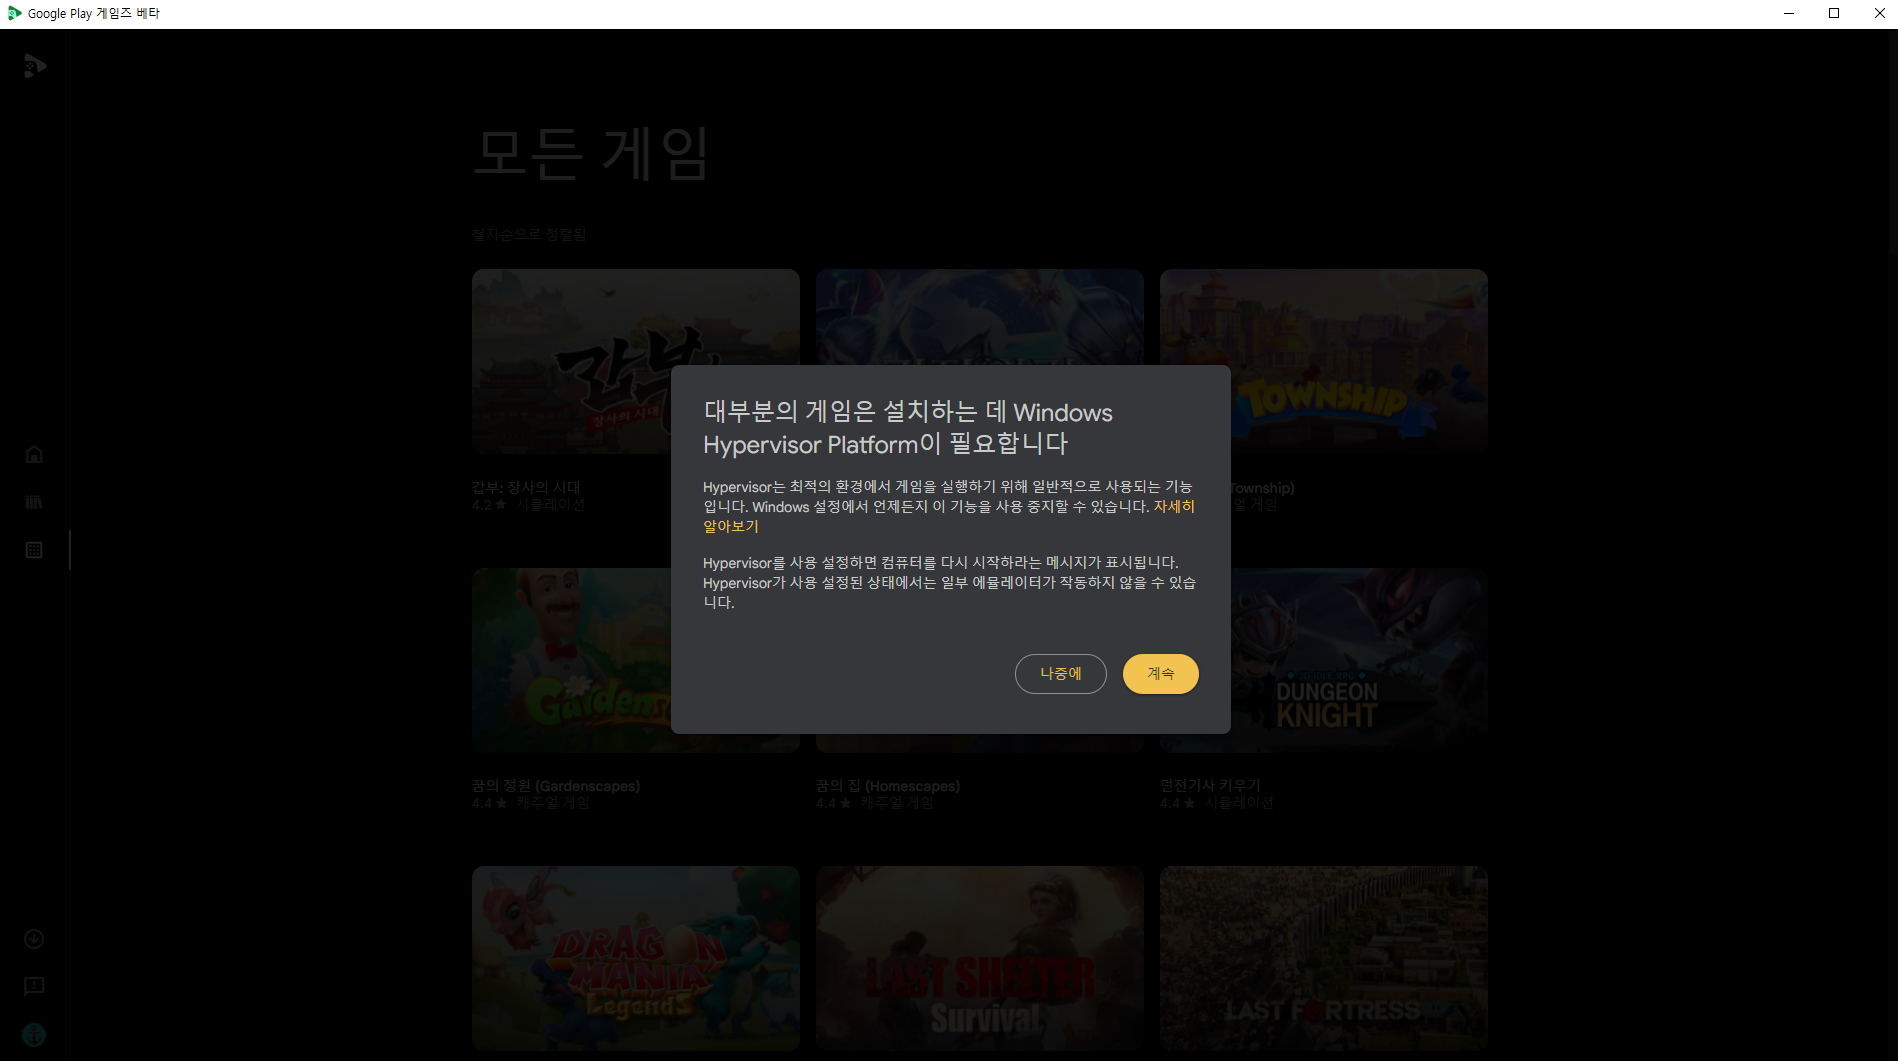Close the Google Play Games window
This screenshot has width=1898, height=1061.
click(x=1879, y=13)
